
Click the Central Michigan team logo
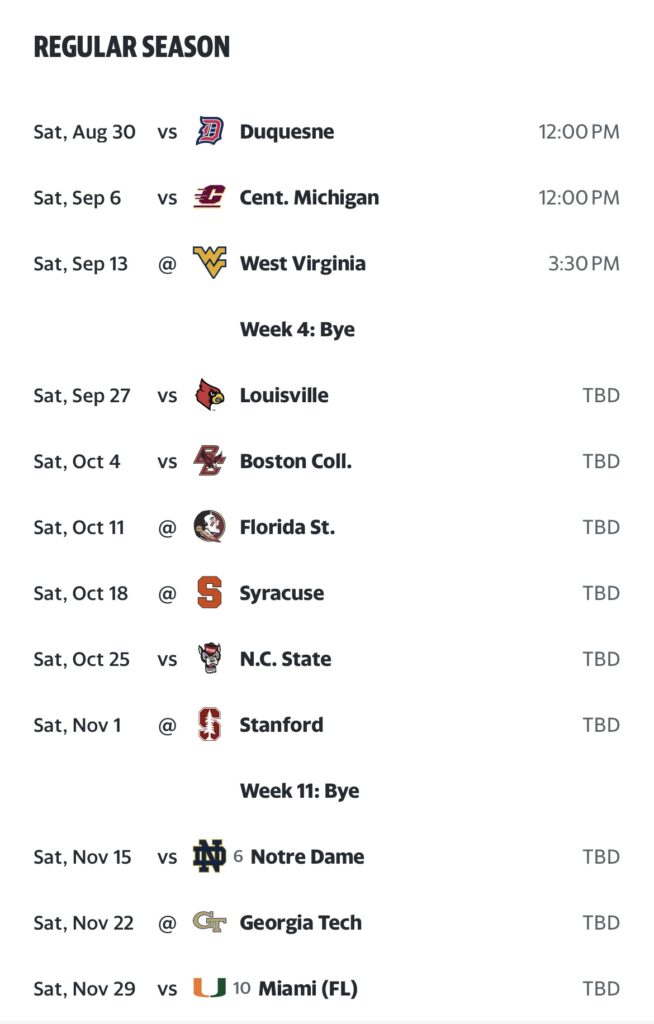point(210,197)
